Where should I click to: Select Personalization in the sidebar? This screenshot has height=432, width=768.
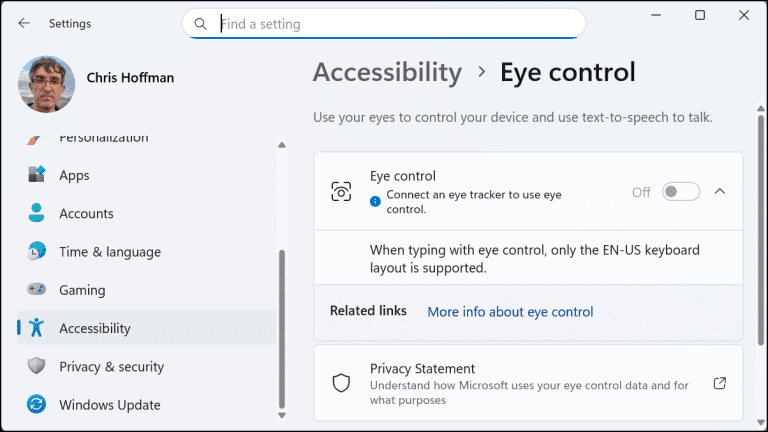pos(103,138)
